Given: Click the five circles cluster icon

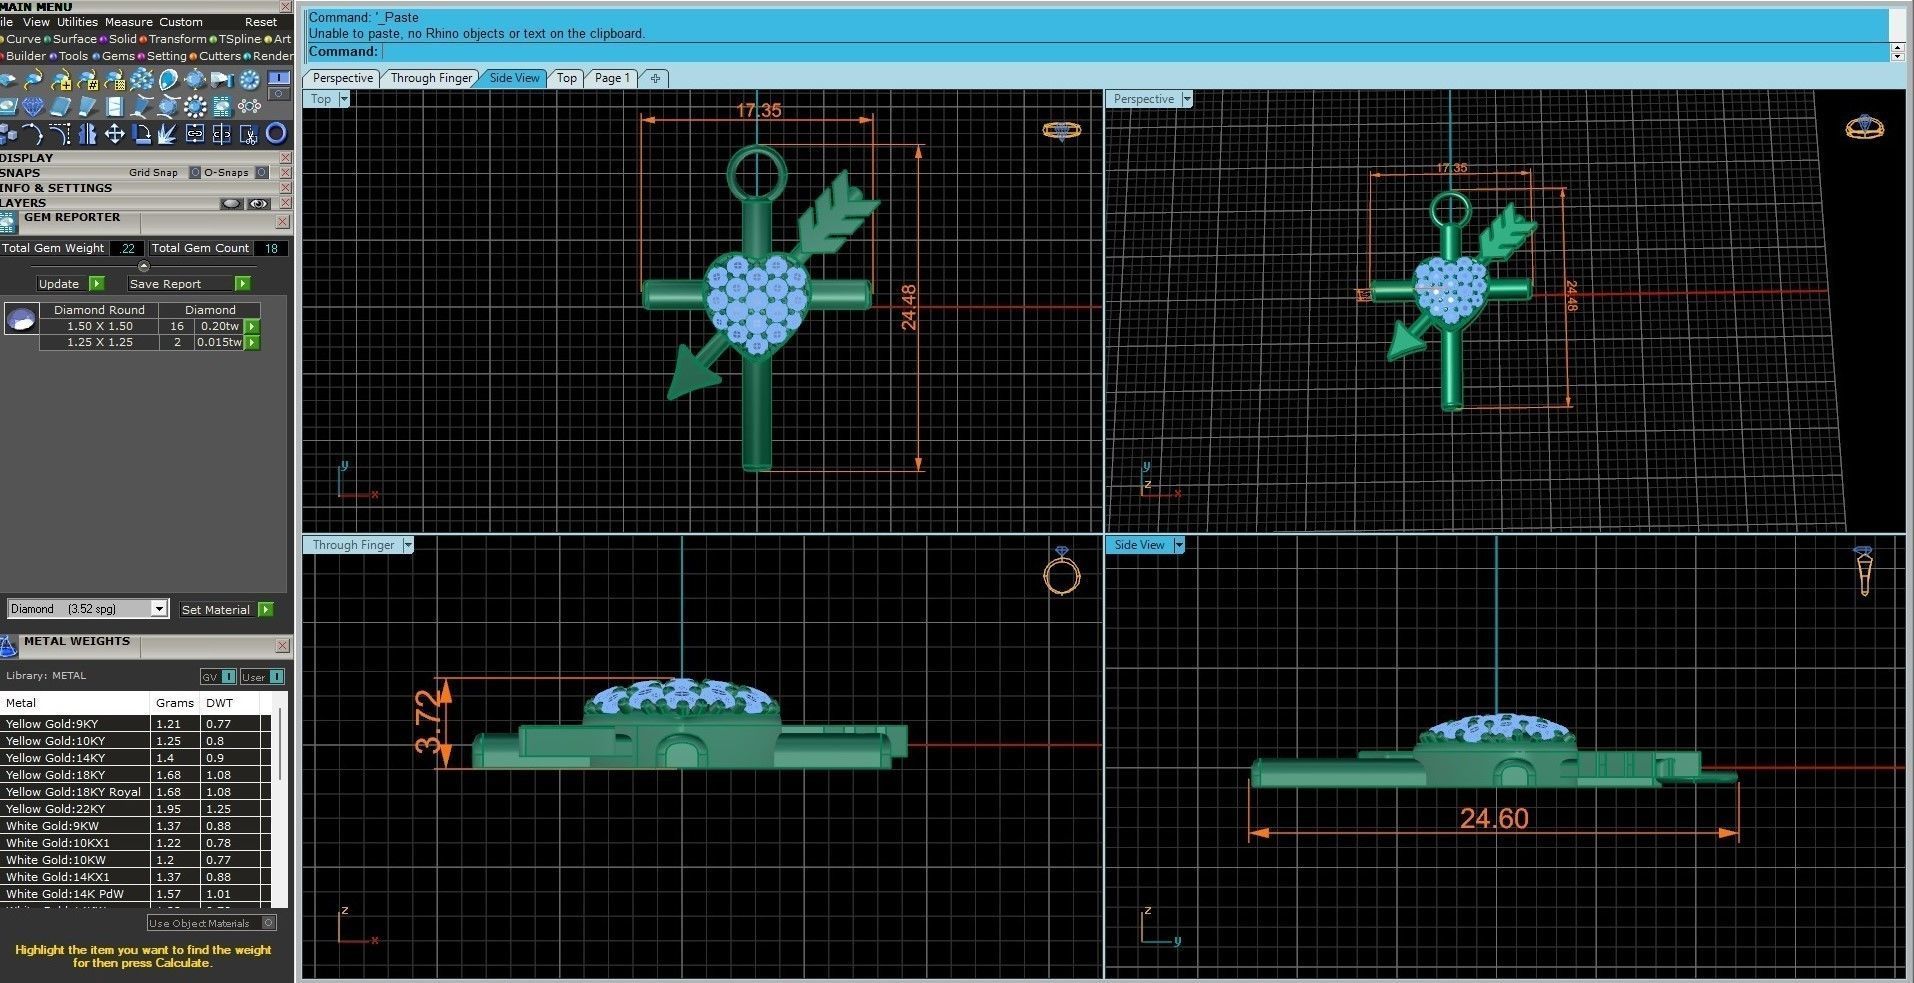Looking at the screenshot, I should point(249,106).
